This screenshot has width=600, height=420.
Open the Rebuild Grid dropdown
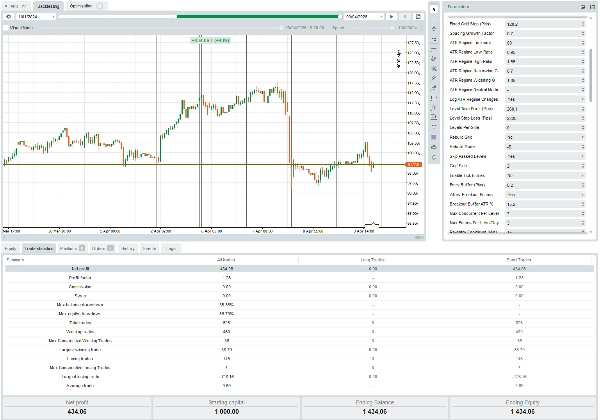pos(545,137)
